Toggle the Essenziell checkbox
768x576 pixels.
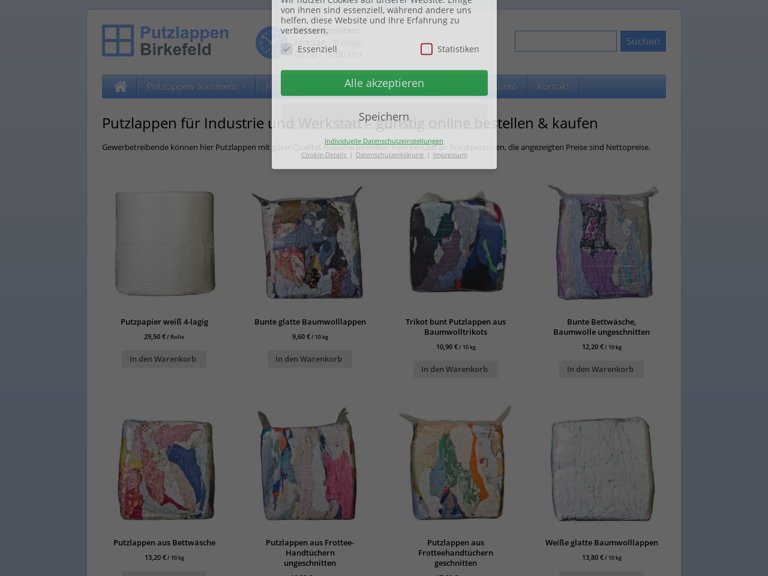tap(287, 49)
